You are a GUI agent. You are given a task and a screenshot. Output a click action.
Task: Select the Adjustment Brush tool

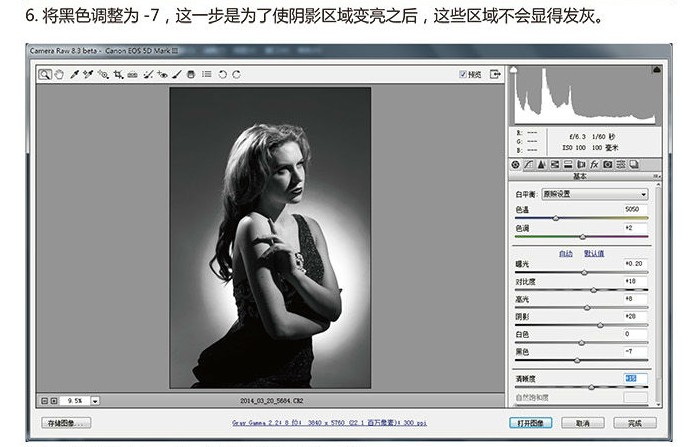pyautogui.click(x=177, y=74)
